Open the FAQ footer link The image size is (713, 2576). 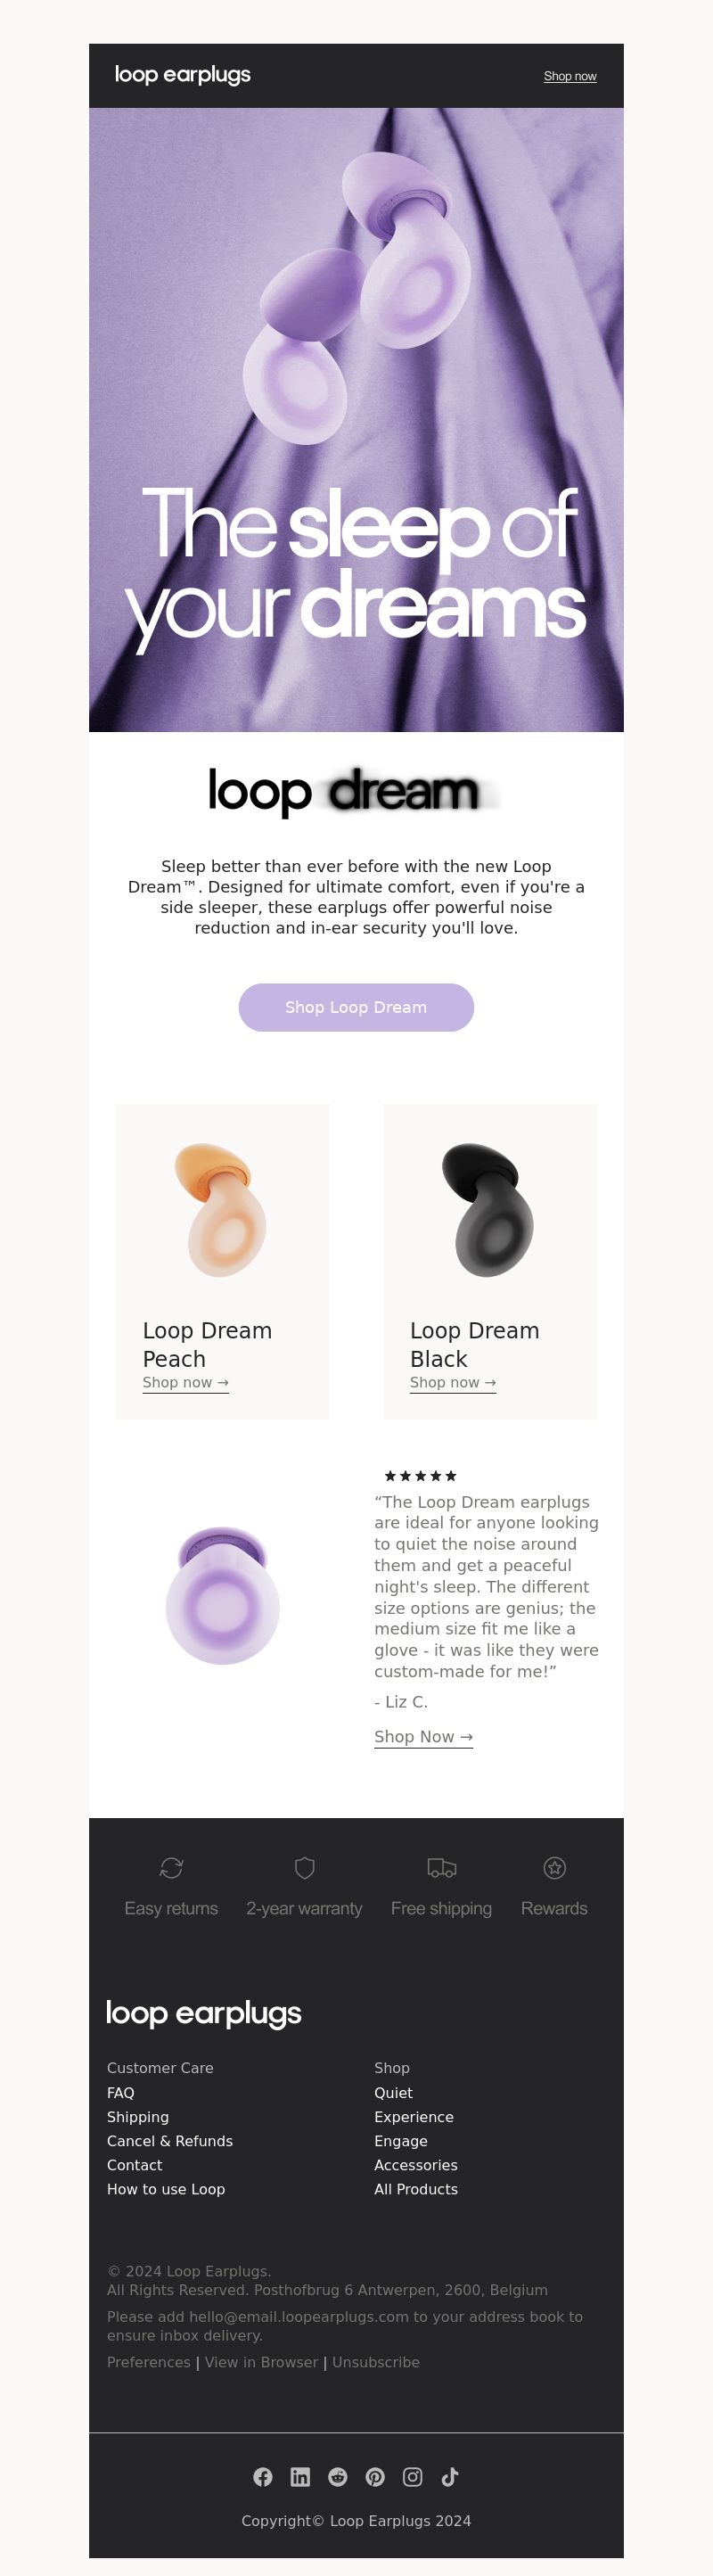tap(121, 2092)
